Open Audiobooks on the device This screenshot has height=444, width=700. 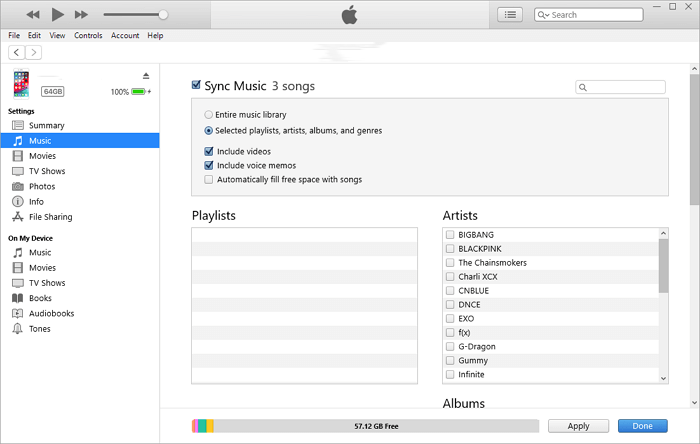click(x=80, y=313)
